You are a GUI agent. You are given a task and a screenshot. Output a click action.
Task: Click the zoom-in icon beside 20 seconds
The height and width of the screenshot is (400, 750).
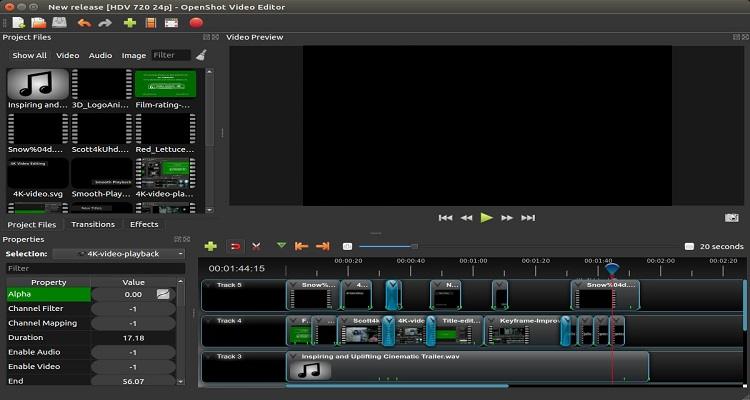tap(689, 246)
